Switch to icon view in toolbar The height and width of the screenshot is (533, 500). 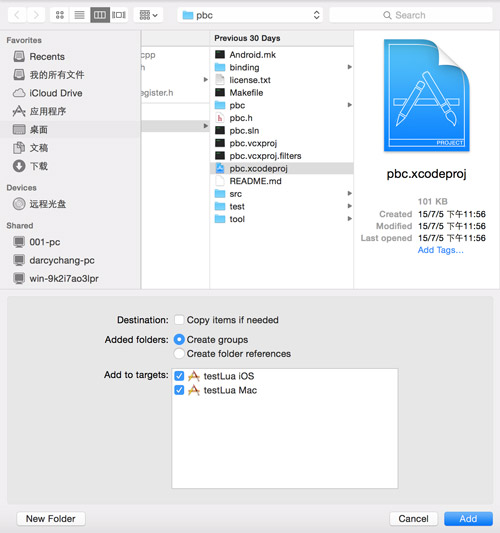(x=60, y=15)
